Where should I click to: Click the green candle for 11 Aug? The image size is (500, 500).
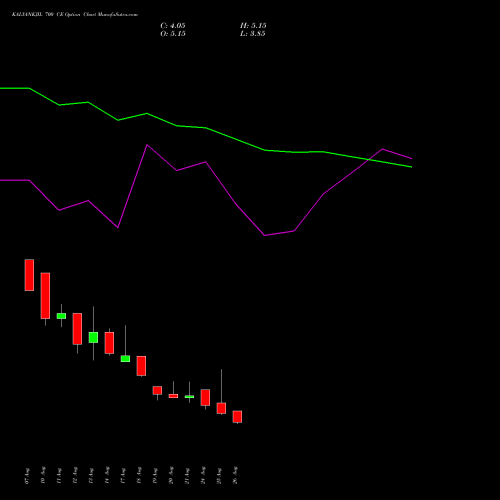pyautogui.click(x=61, y=316)
